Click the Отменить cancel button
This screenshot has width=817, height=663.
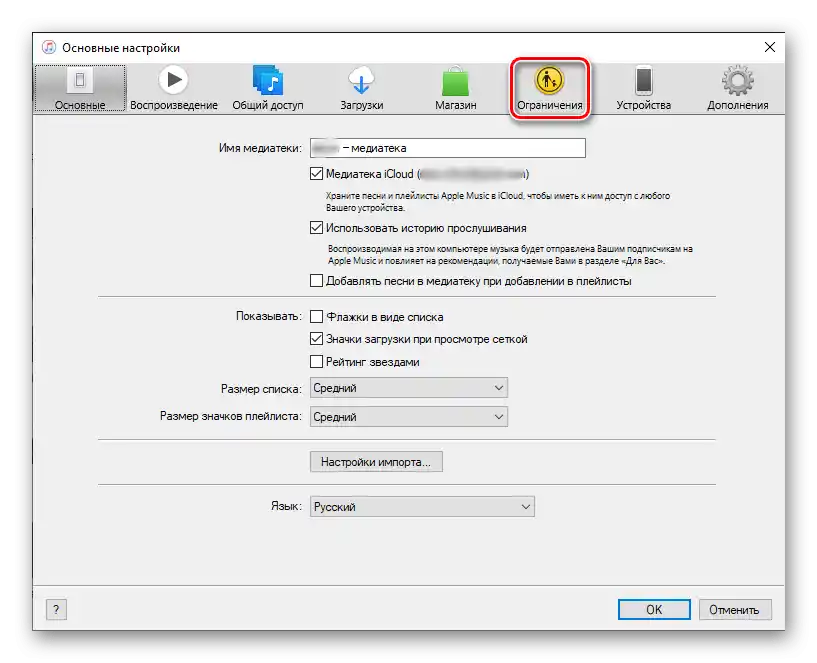734,609
